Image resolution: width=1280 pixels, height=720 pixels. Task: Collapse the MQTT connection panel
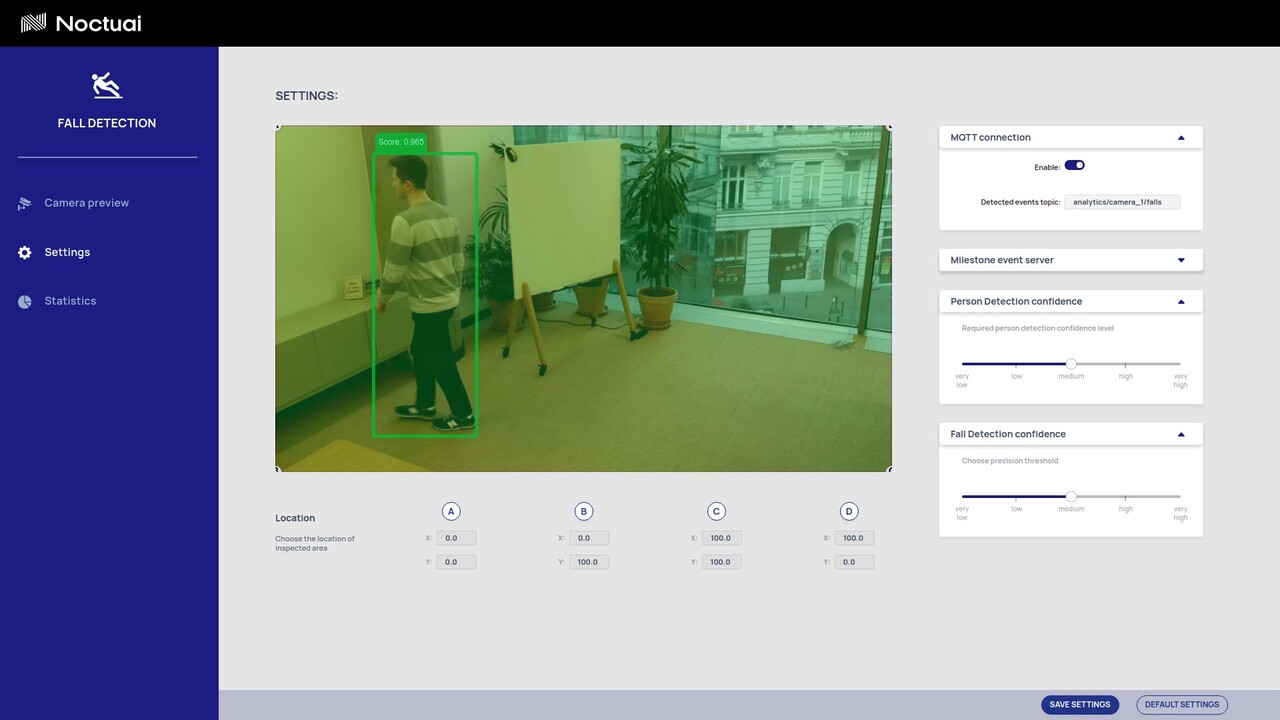click(x=1181, y=138)
